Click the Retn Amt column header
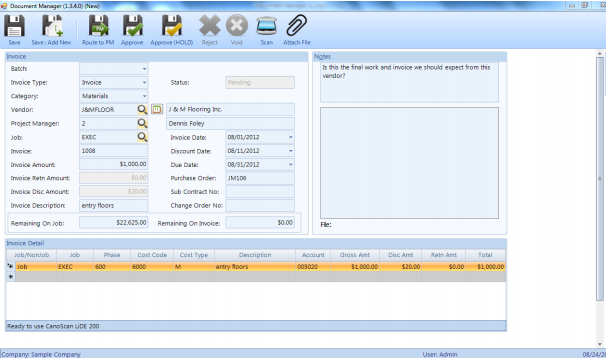 [444, 255]
